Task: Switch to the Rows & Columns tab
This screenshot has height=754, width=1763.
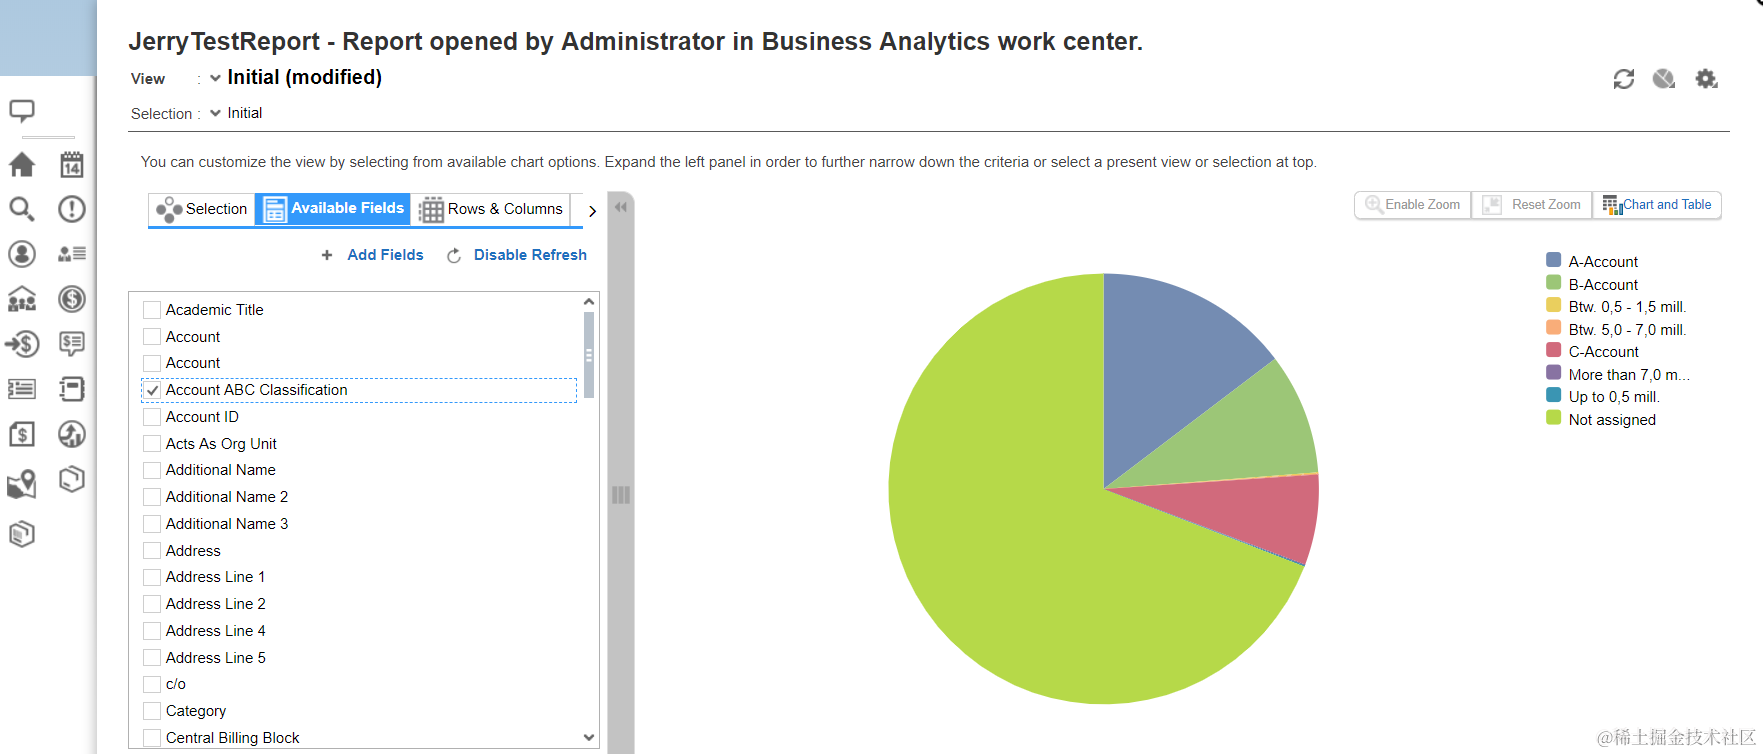Action: coord(491,209)
